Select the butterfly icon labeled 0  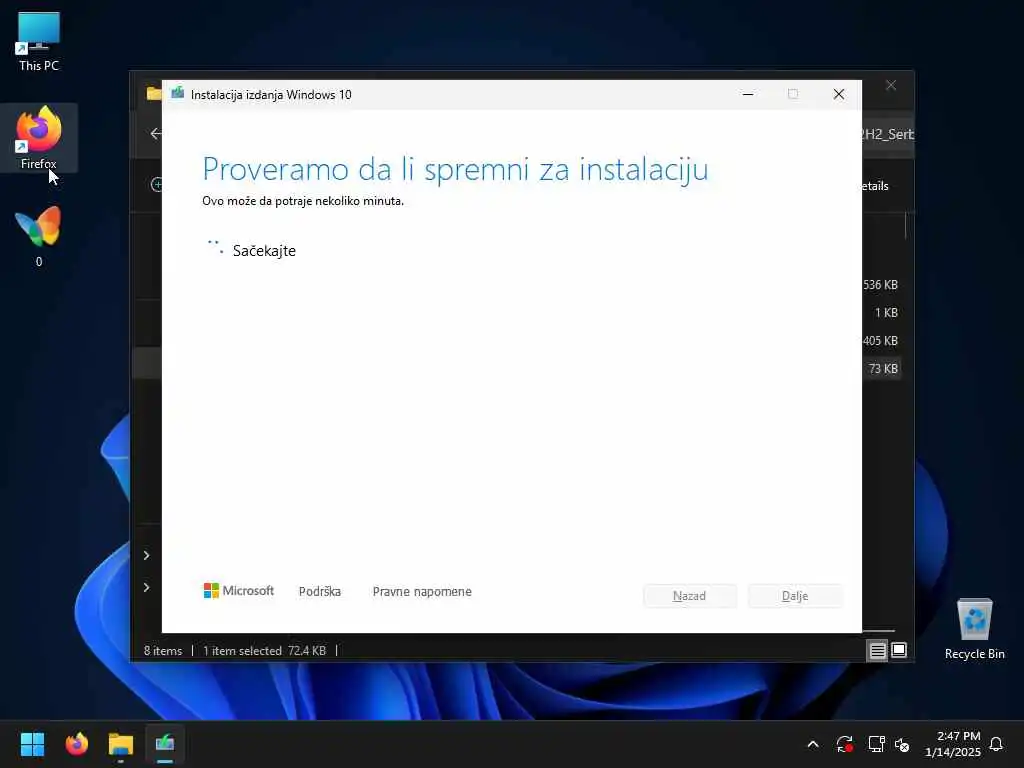(39, 236)
